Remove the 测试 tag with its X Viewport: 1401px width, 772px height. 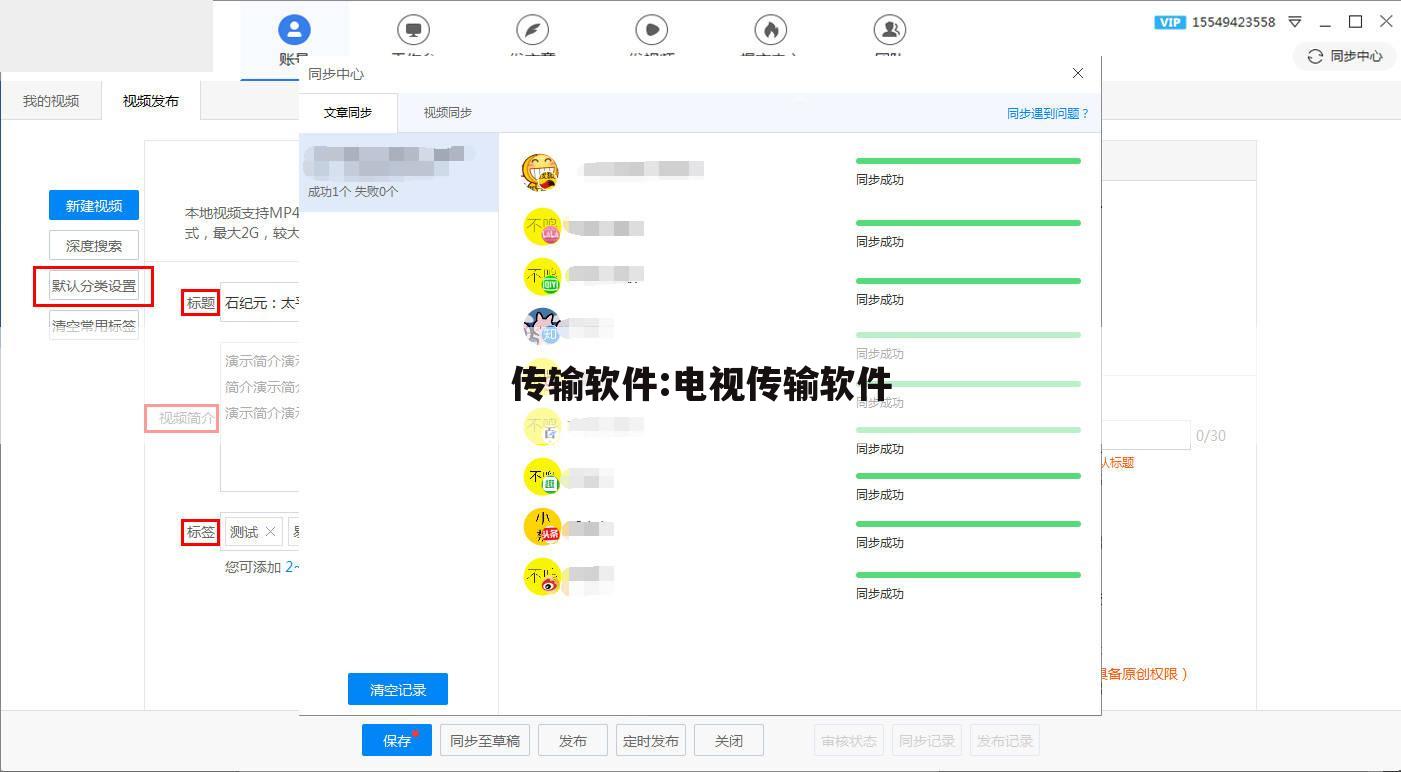click(x=270, y=532)
